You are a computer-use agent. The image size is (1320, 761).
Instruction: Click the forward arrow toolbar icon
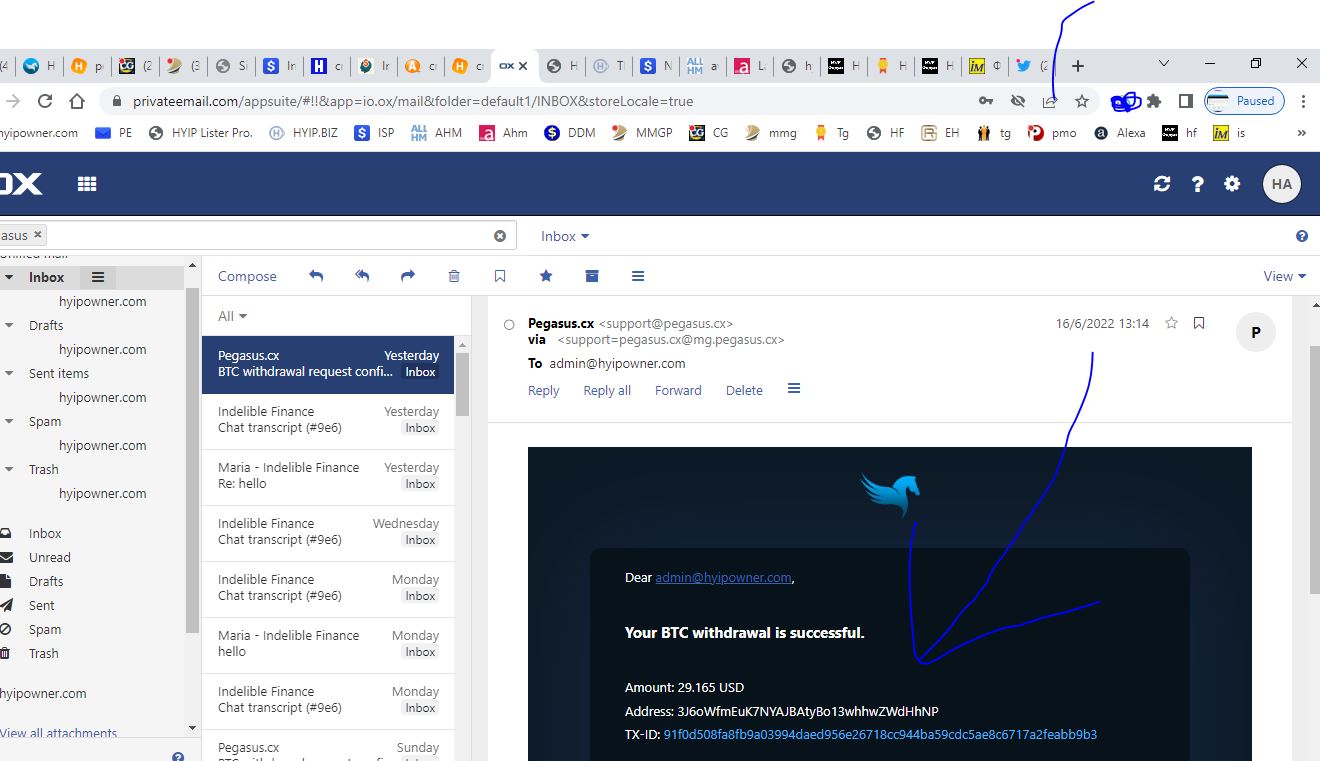[408, 276]
